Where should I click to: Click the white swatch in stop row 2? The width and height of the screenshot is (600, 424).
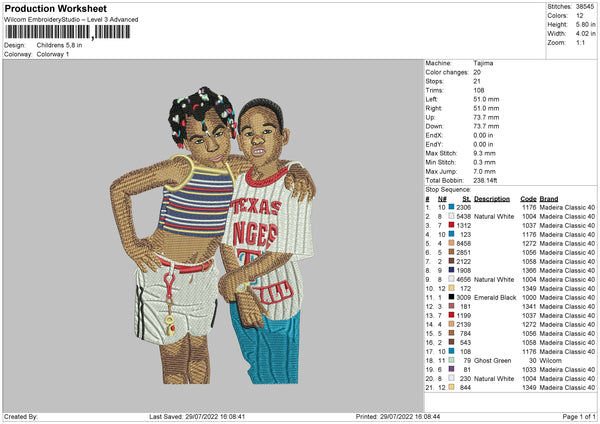click(x=452, y=216)
